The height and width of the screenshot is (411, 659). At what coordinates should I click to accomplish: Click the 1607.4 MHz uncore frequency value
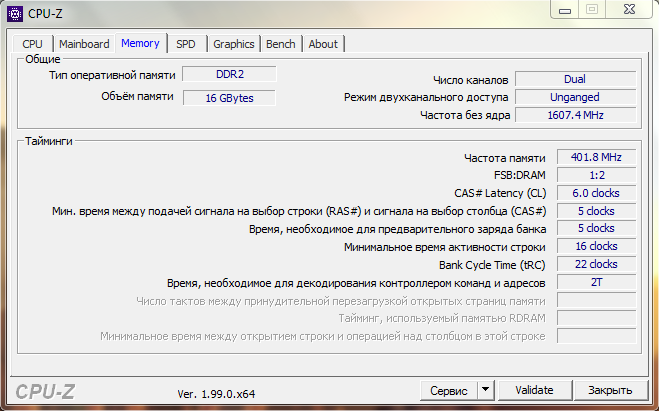click(575, 115)
